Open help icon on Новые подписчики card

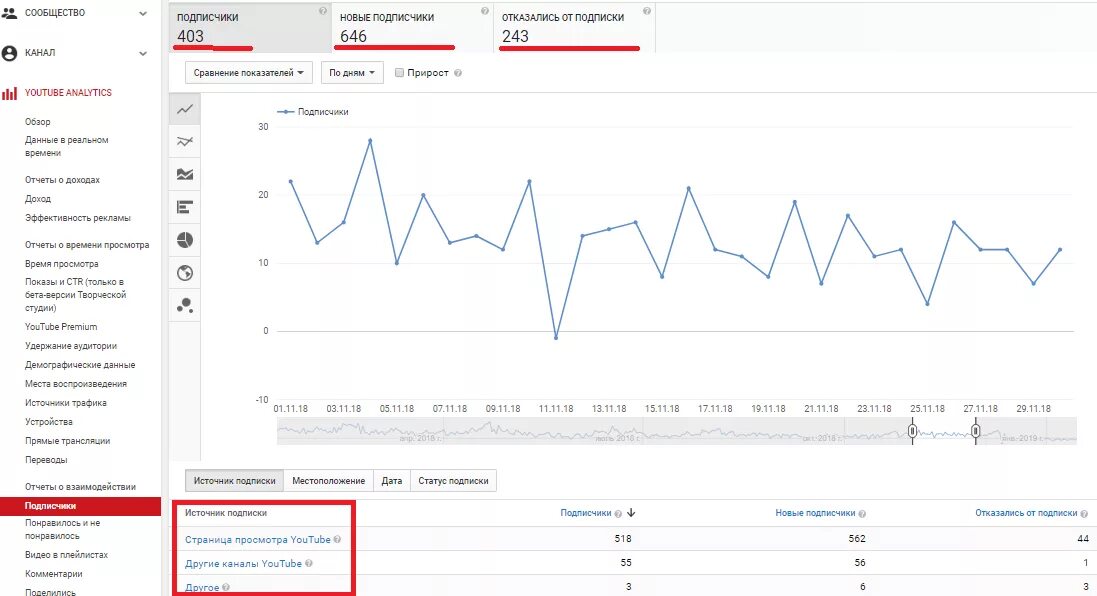click(x=485, y=10)
